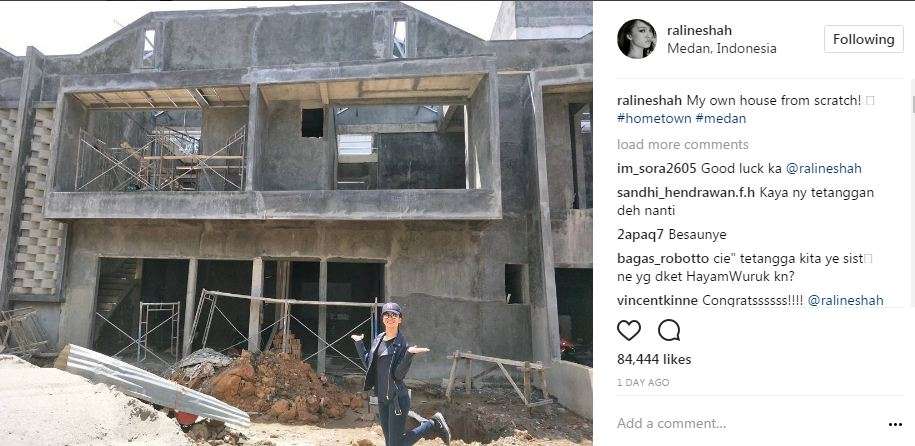Open im_sora2605 commenter profile
This screenshot has width=915, height=446.
656,169
